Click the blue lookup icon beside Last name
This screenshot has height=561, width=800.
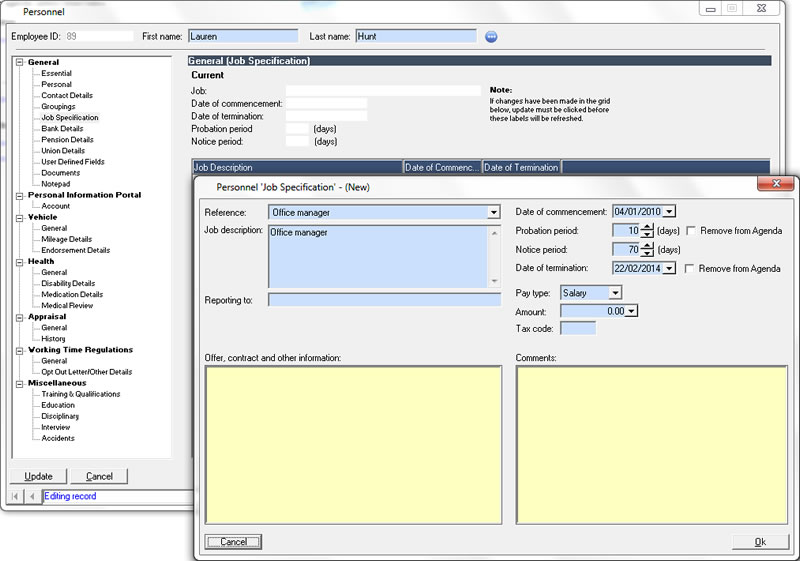491,37
